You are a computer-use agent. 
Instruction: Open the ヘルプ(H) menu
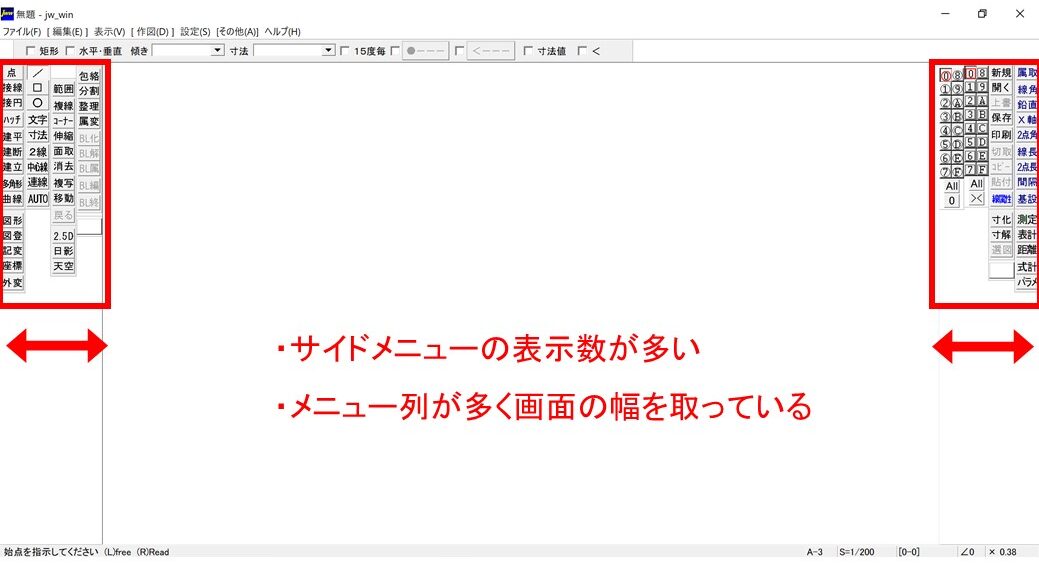click(282, 32)
